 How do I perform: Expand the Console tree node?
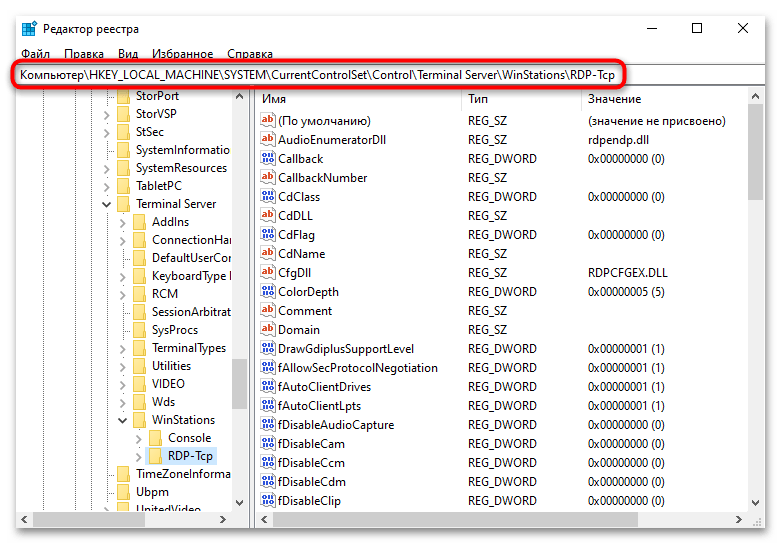139,438
